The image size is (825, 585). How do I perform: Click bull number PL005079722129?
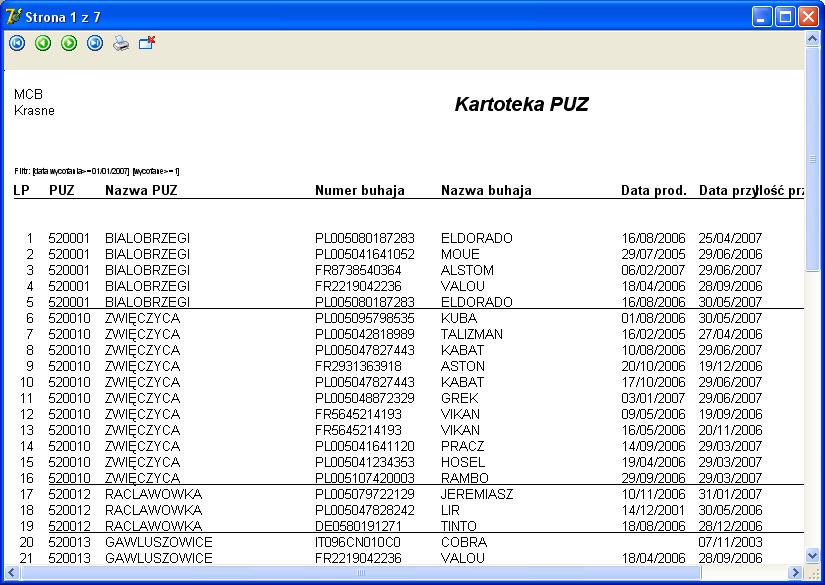pos(365,494)
